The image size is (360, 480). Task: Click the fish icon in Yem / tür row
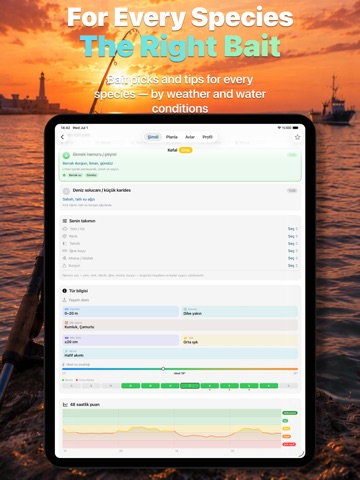pyautogui.click(x=65, y=229)
